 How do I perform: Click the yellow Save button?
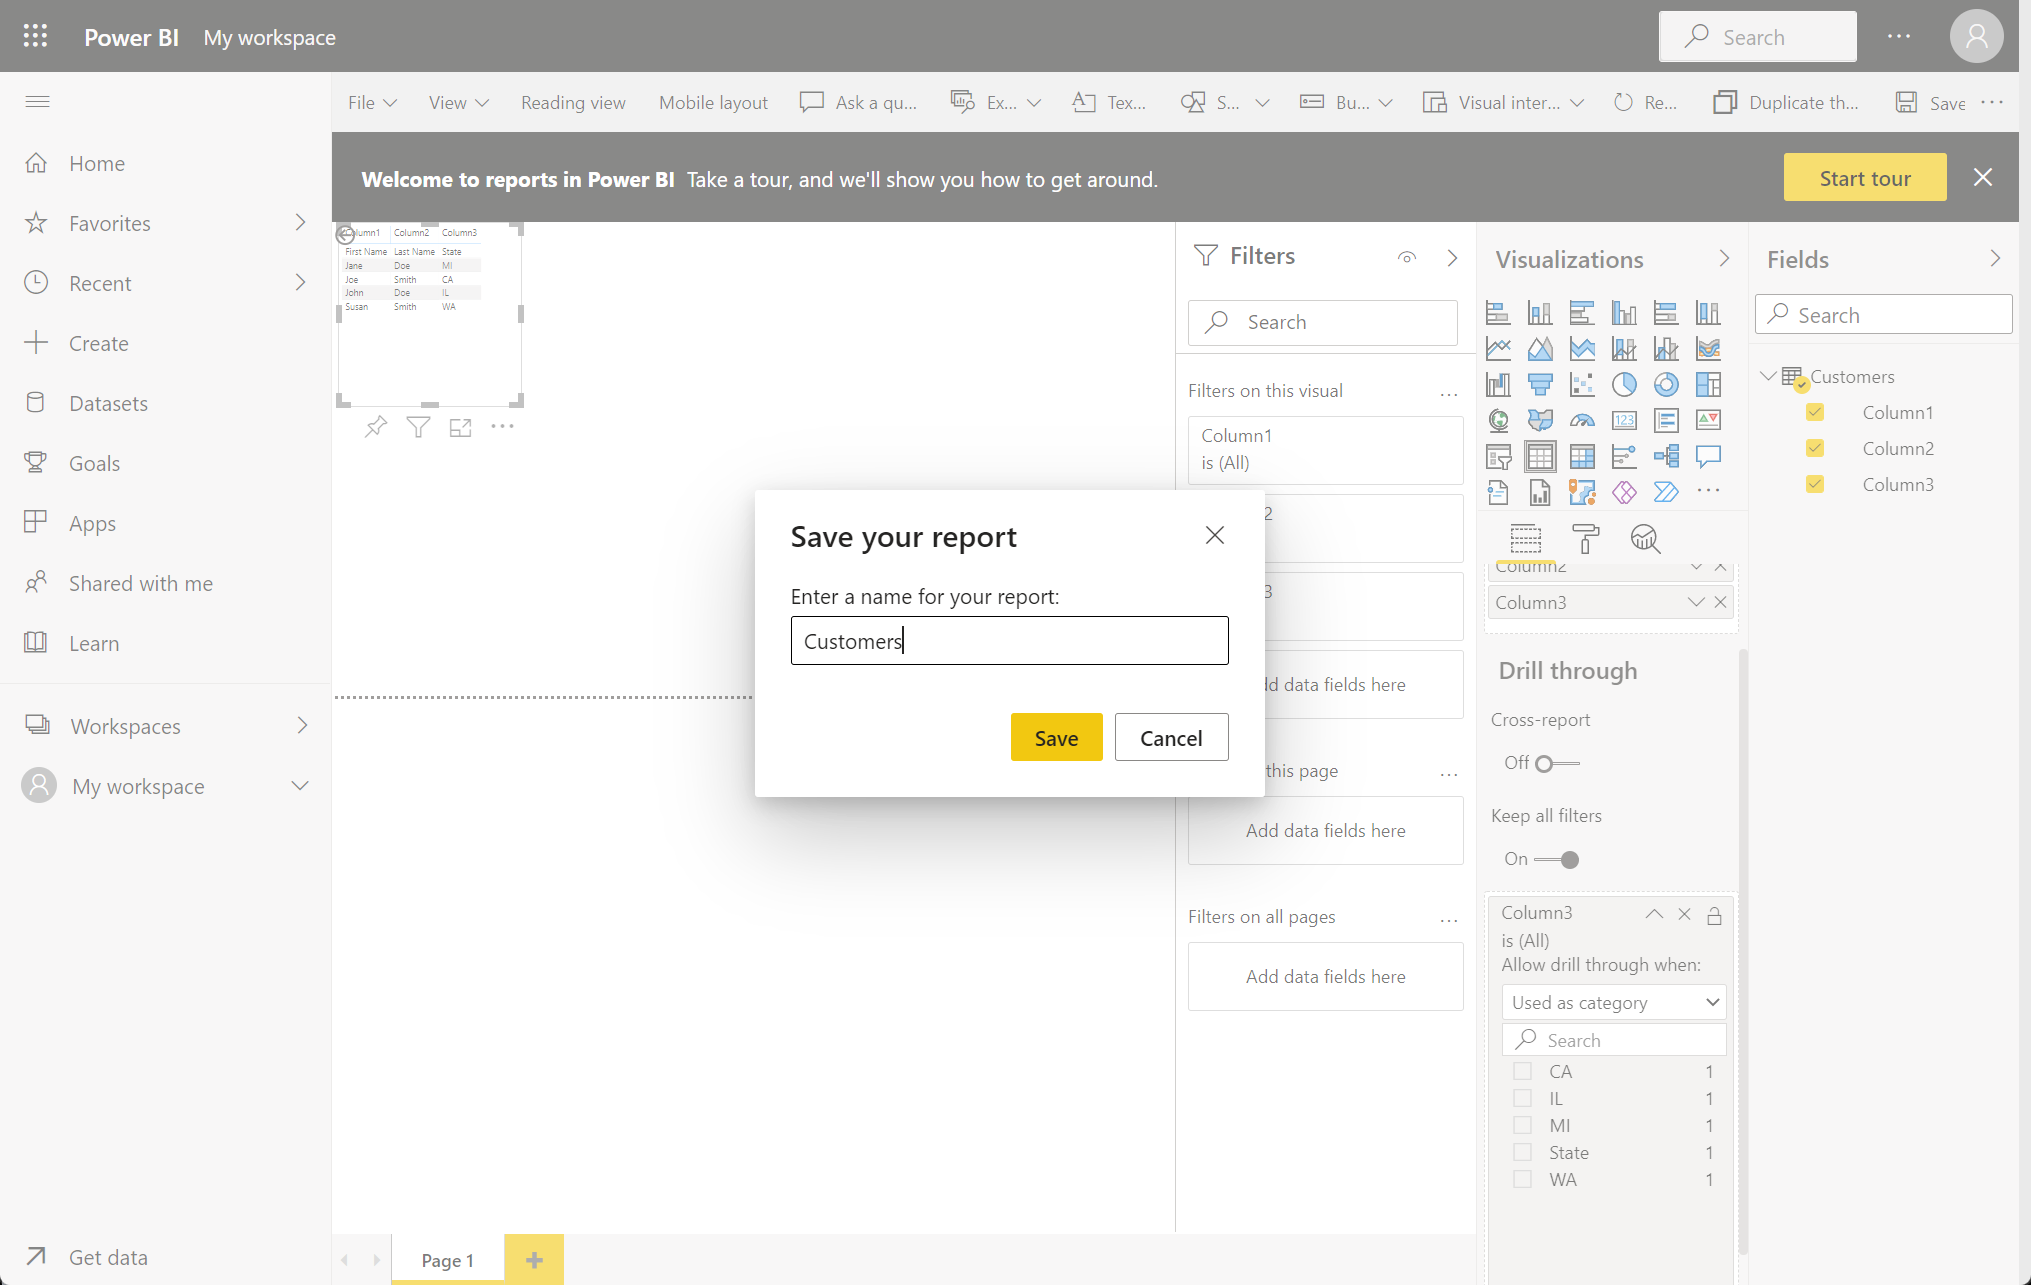pos(1056,738)
